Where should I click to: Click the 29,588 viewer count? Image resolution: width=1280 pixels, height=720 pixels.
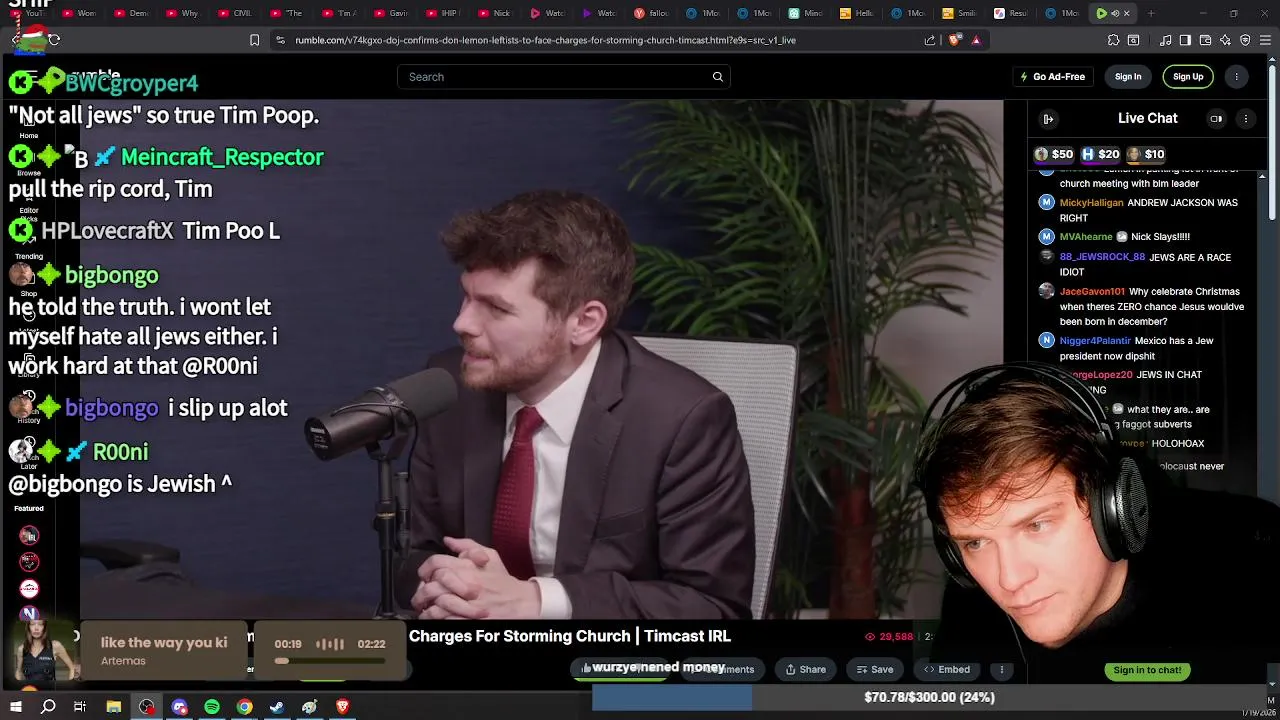[889, 637]
